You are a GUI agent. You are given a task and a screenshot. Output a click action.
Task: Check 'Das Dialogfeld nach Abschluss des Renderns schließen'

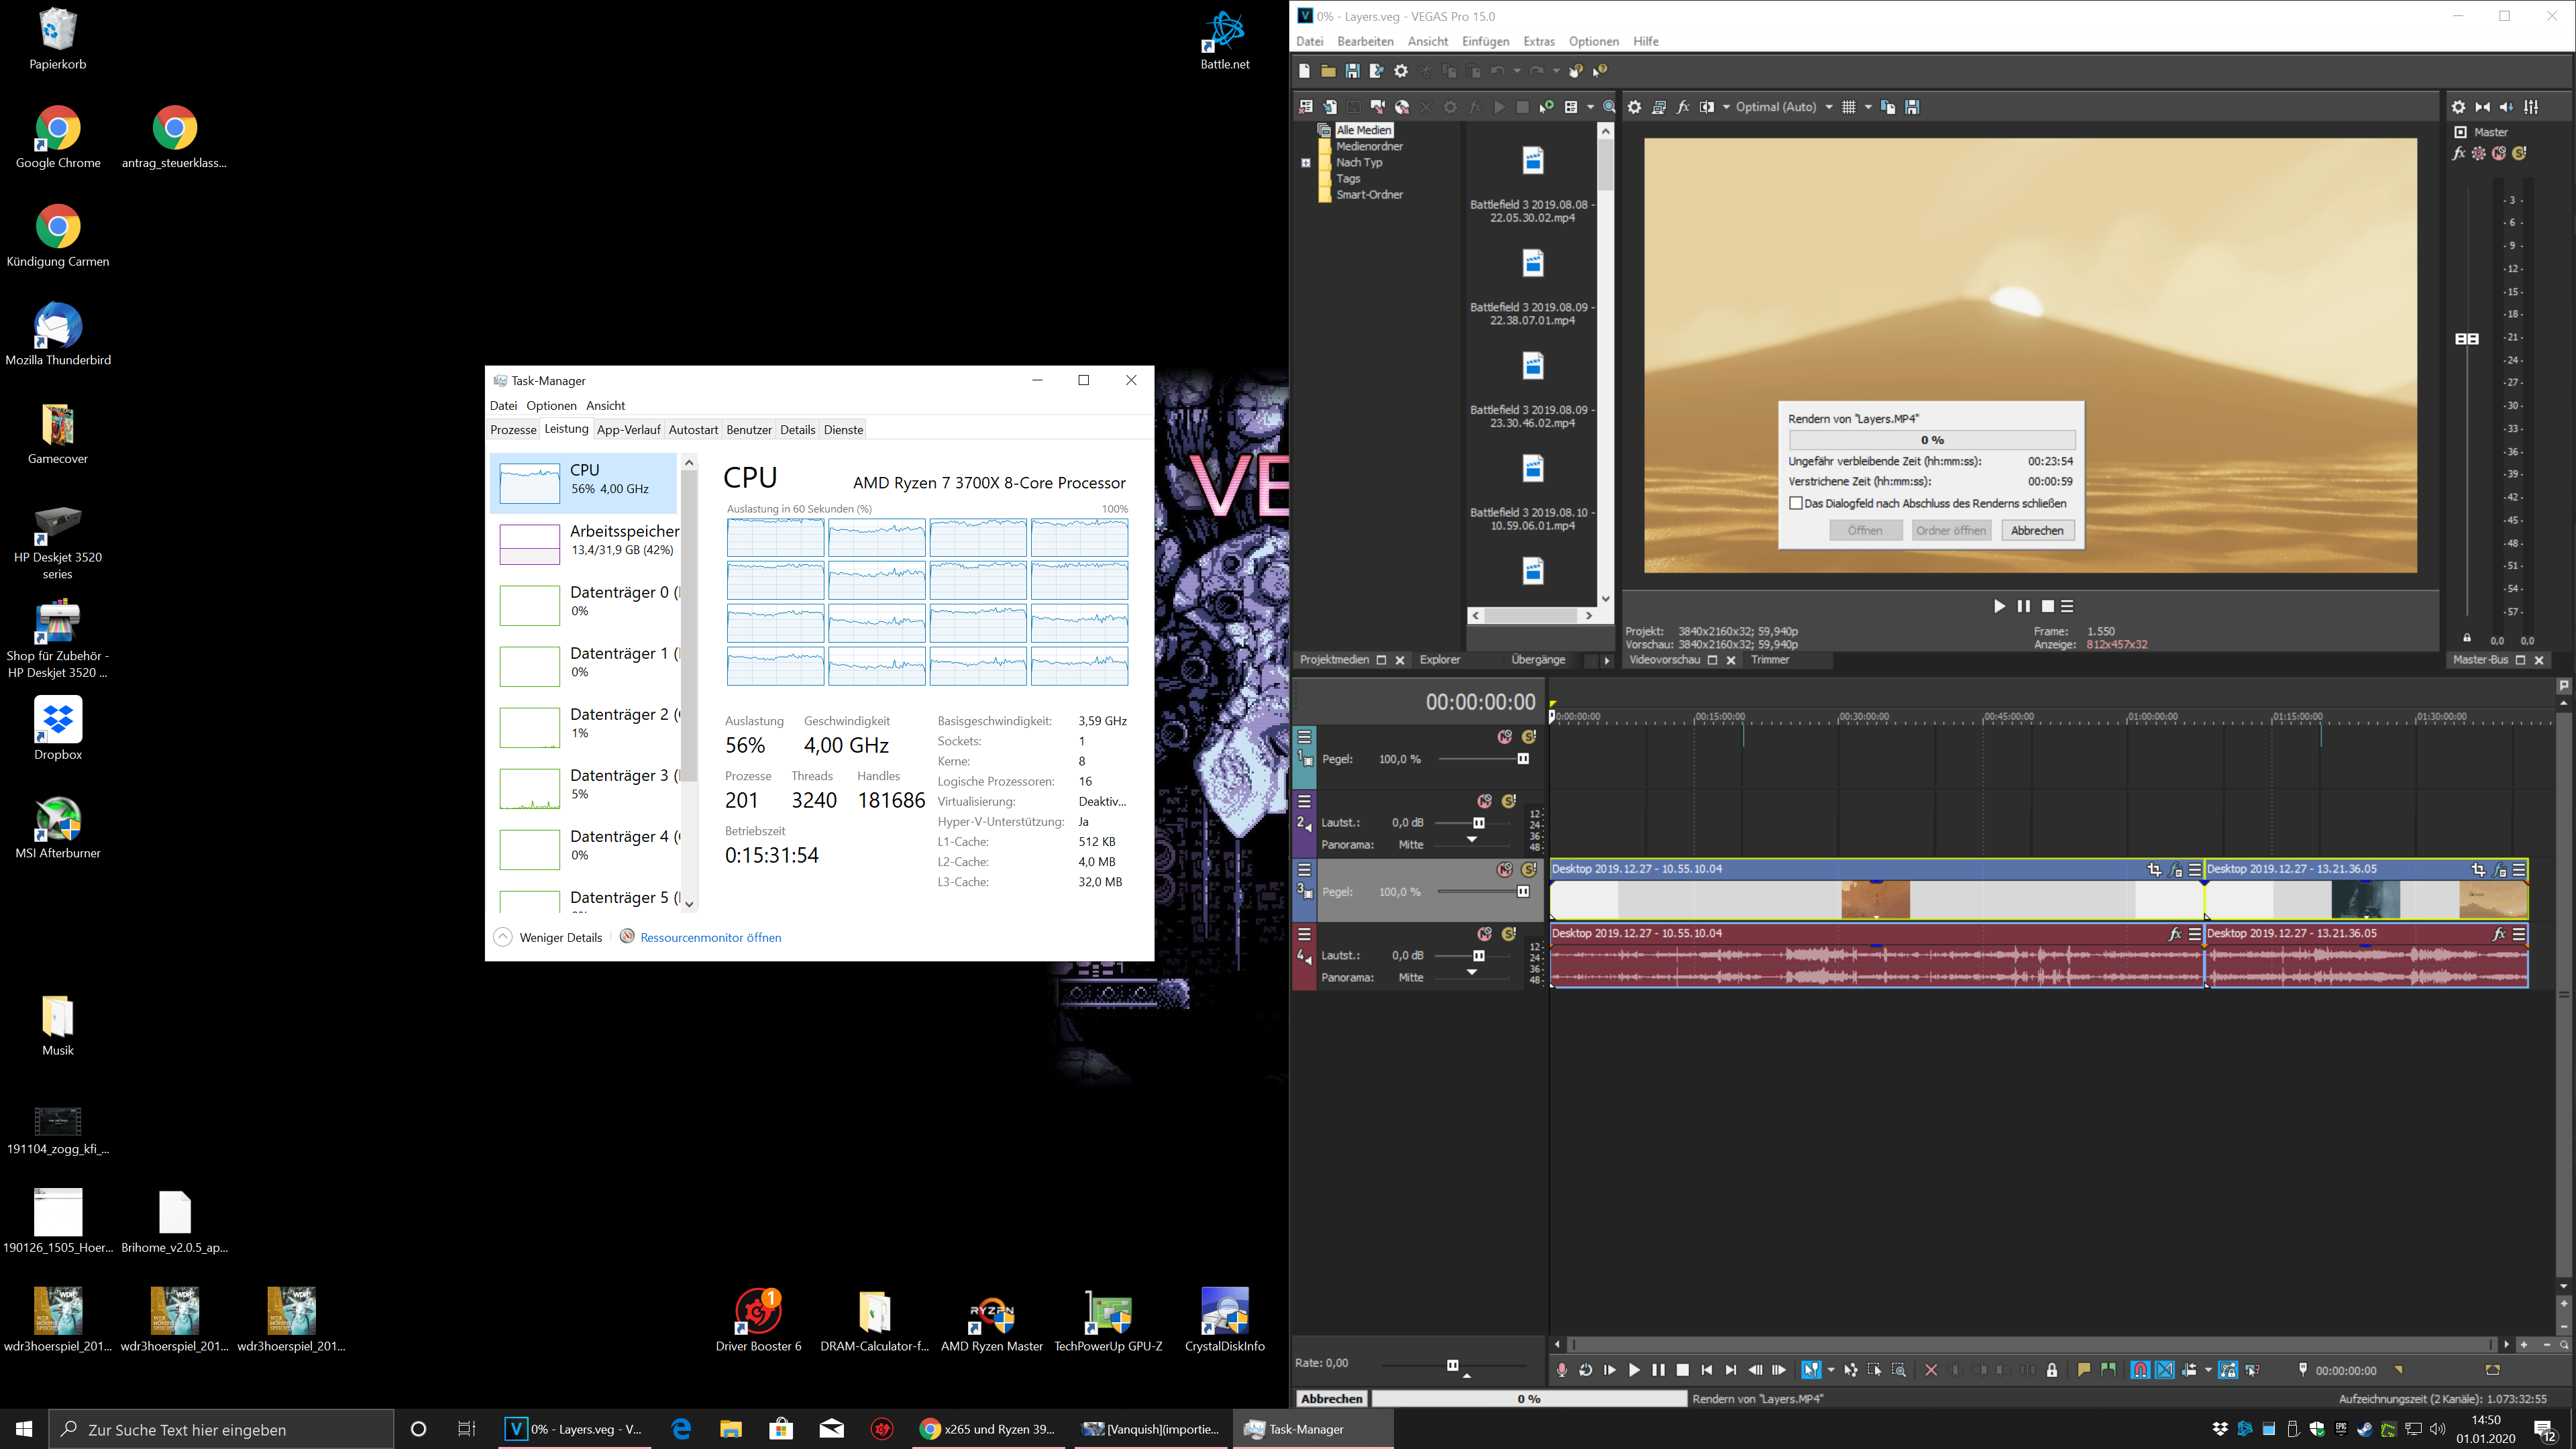[1796, 503]
